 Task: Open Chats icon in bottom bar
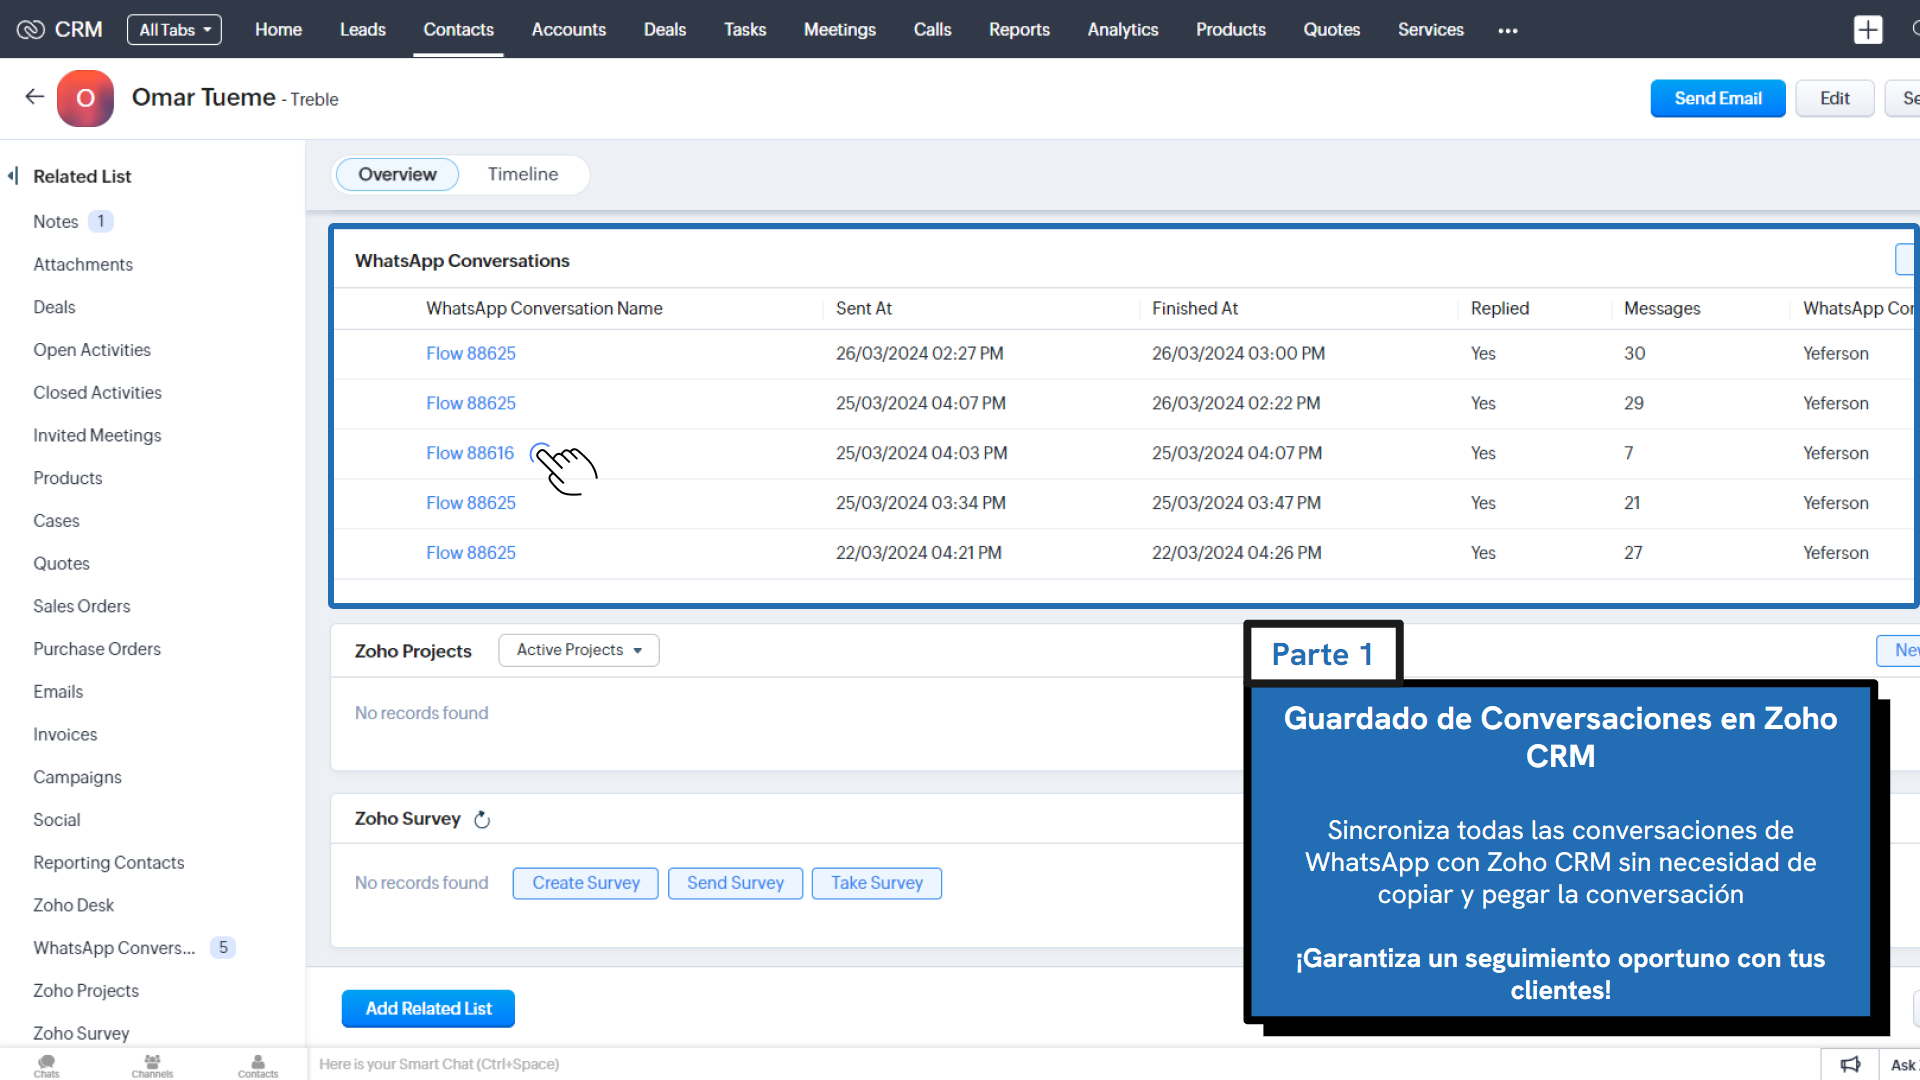46,1065
